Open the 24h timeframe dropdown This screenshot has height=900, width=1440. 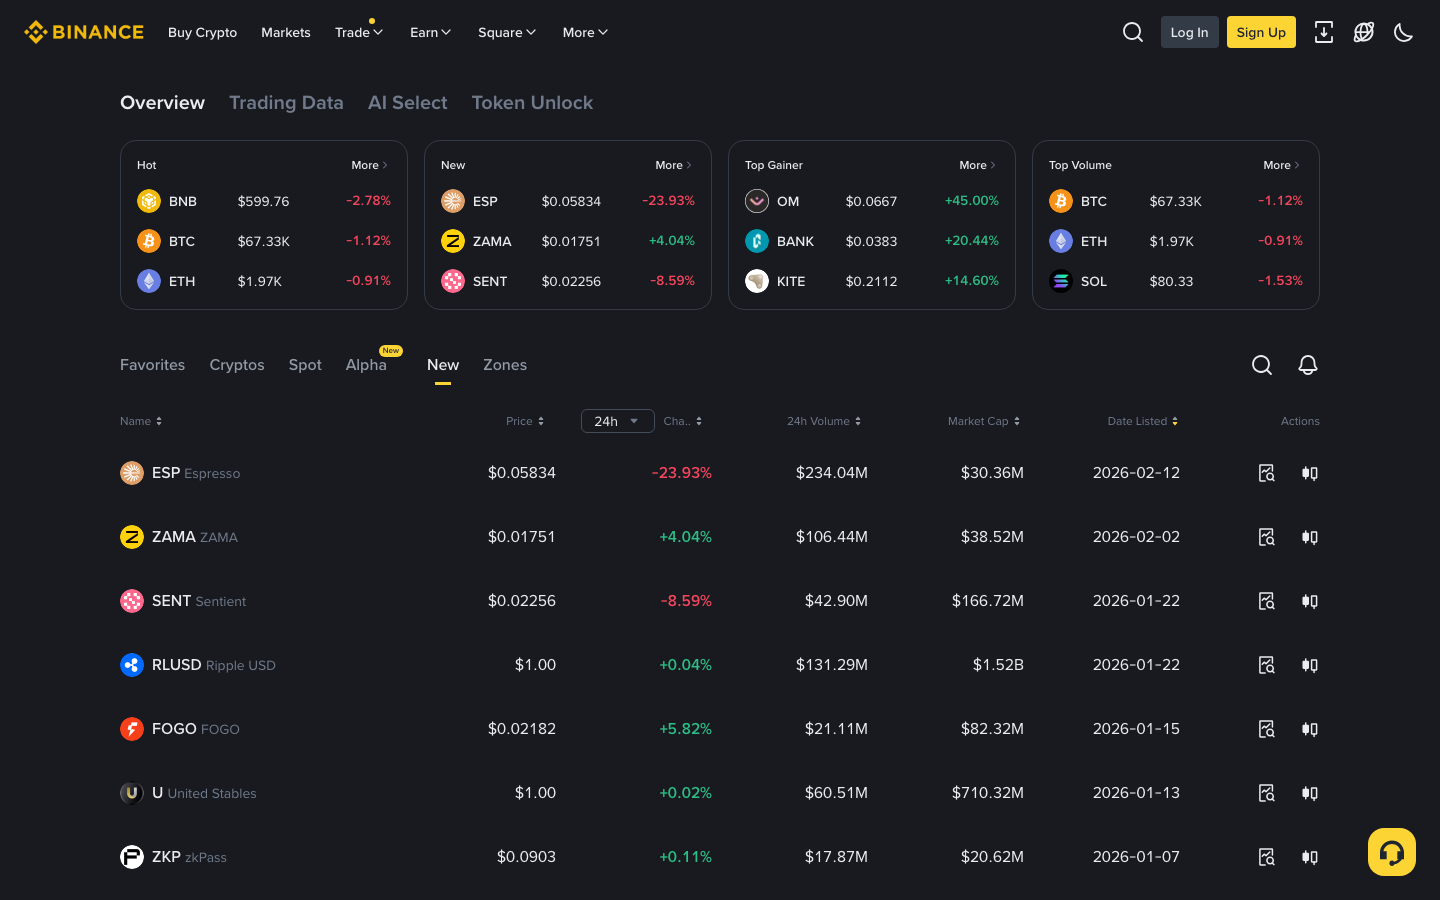[617, 421]
